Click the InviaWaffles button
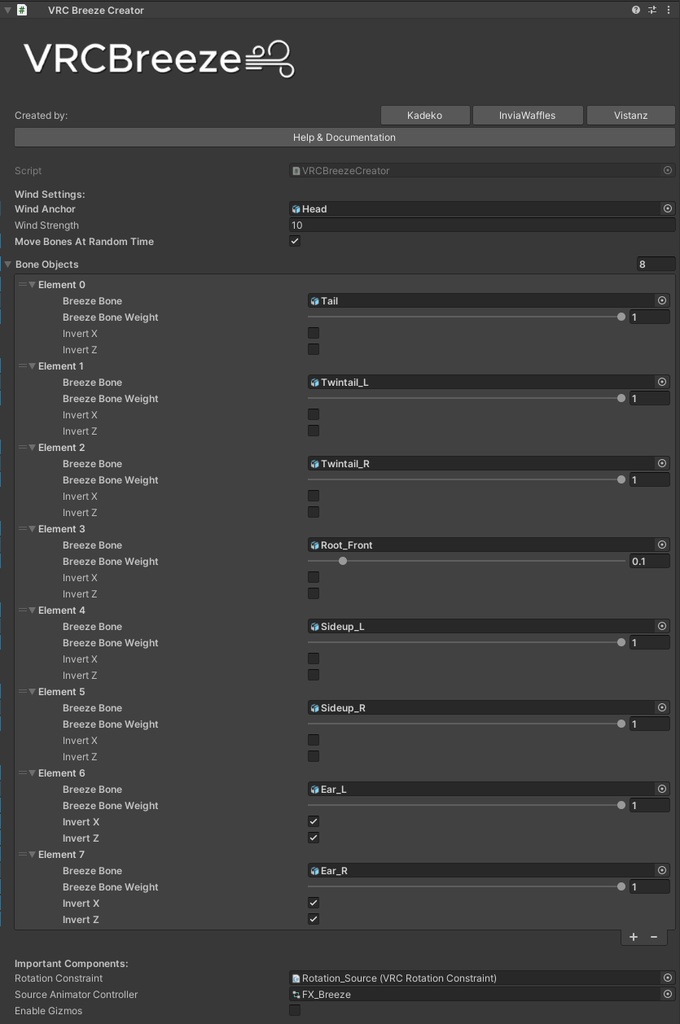The image size is (680, 1024). (528, 115)
